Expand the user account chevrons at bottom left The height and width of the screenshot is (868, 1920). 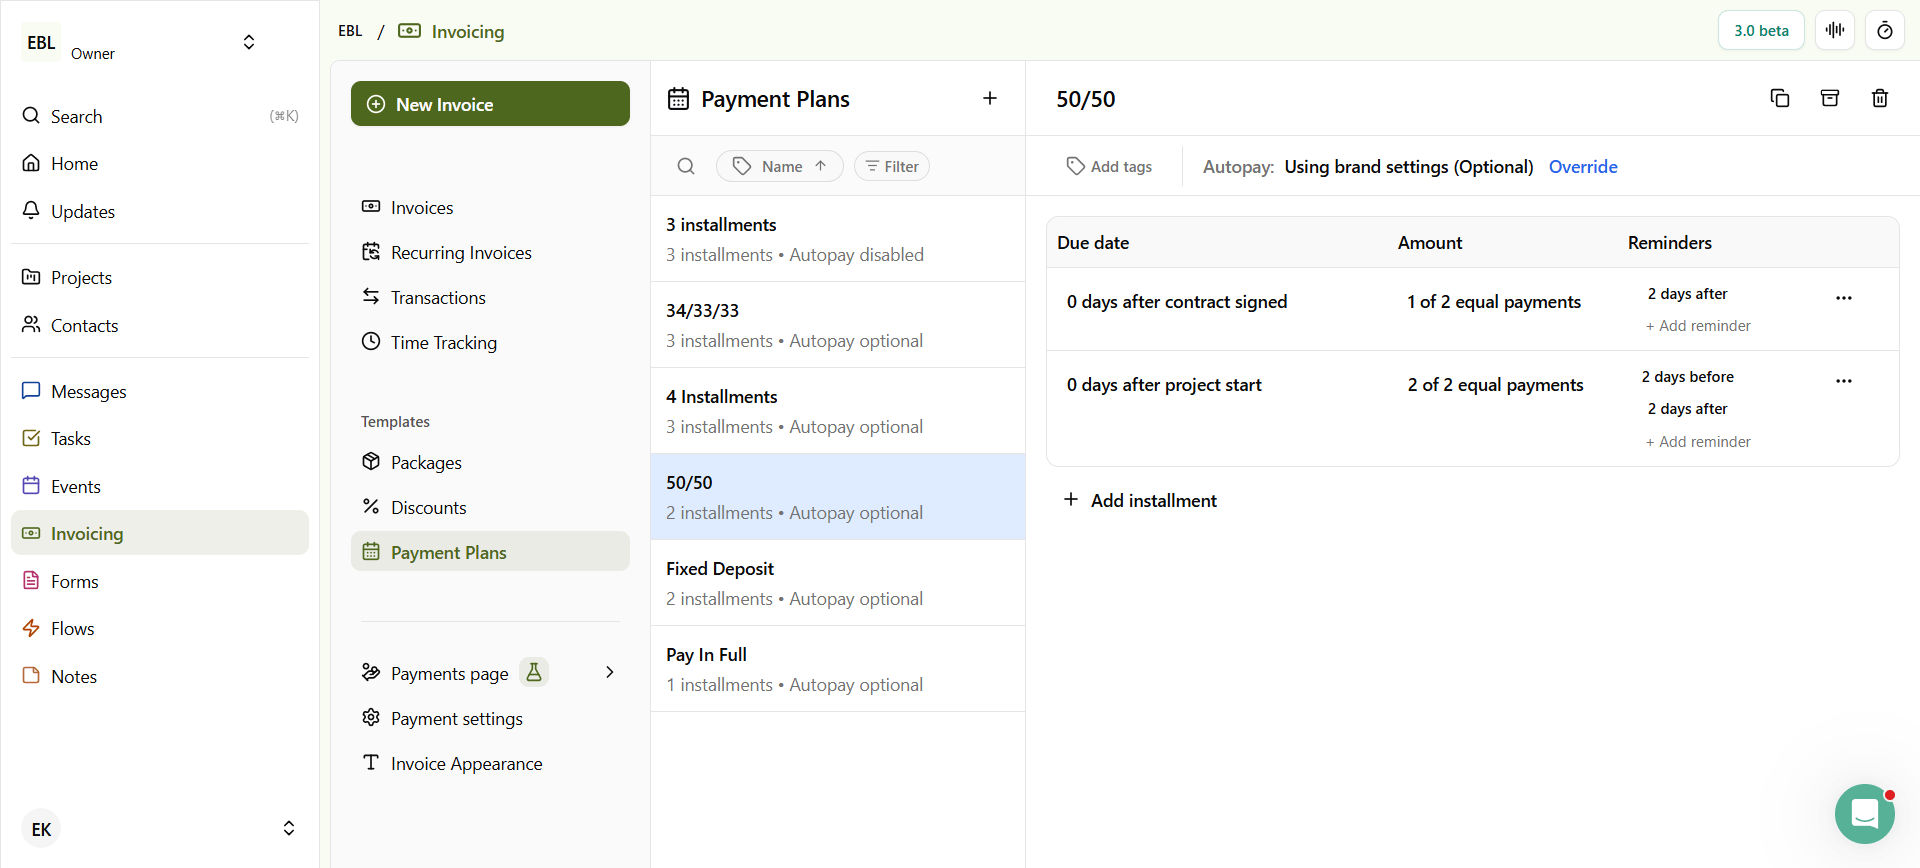(x=289, y=828)
